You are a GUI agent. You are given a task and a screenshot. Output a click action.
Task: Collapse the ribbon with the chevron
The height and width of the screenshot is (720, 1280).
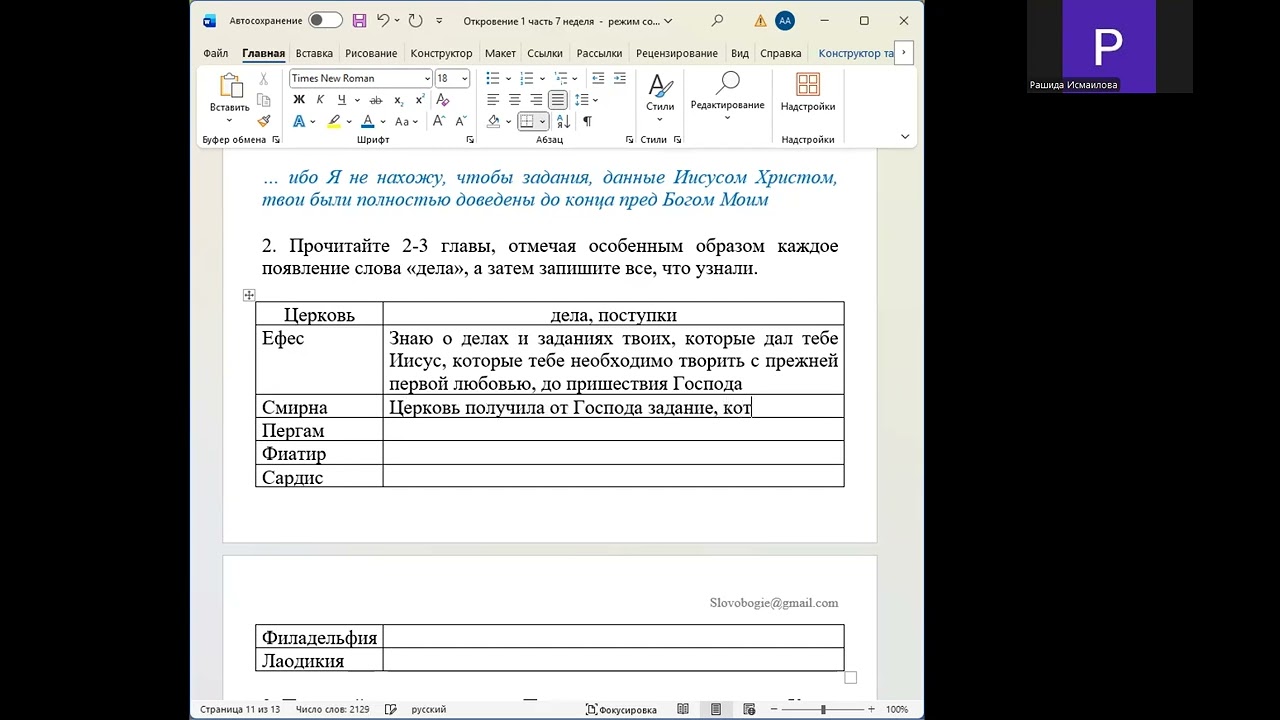tap(905, 137)
